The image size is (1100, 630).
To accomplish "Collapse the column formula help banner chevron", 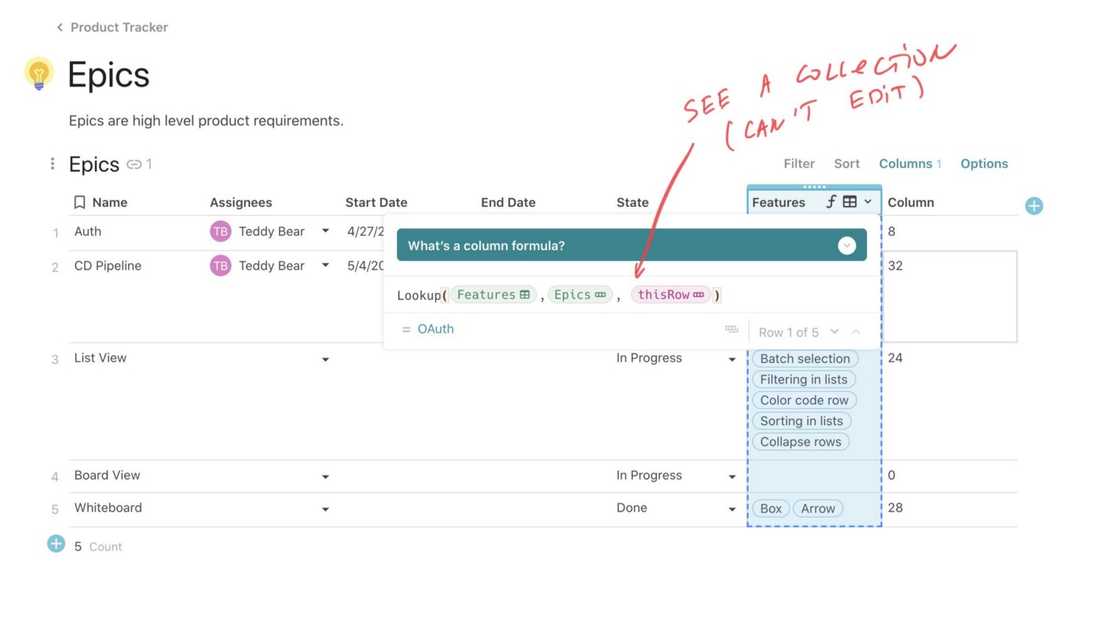I will tap(846, 244).
